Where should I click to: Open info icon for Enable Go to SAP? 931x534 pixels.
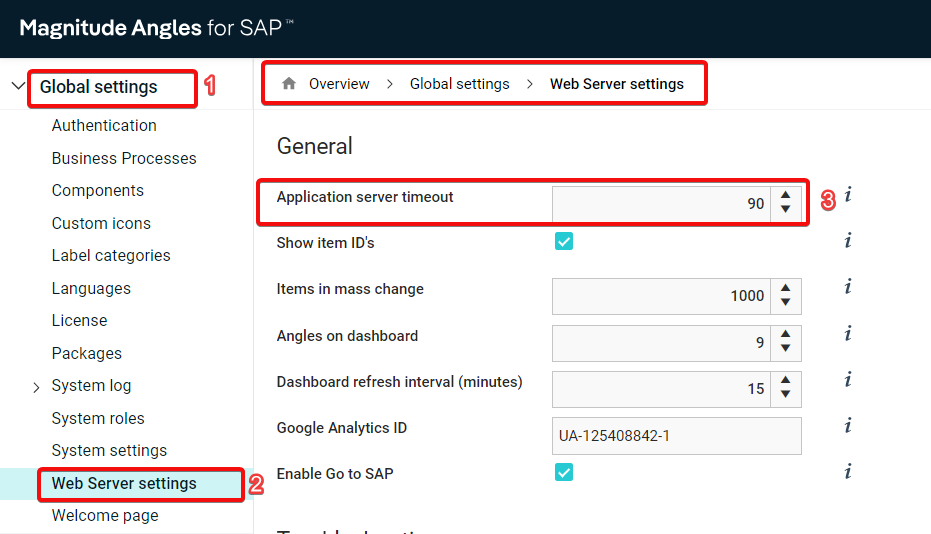coord(848,472)
